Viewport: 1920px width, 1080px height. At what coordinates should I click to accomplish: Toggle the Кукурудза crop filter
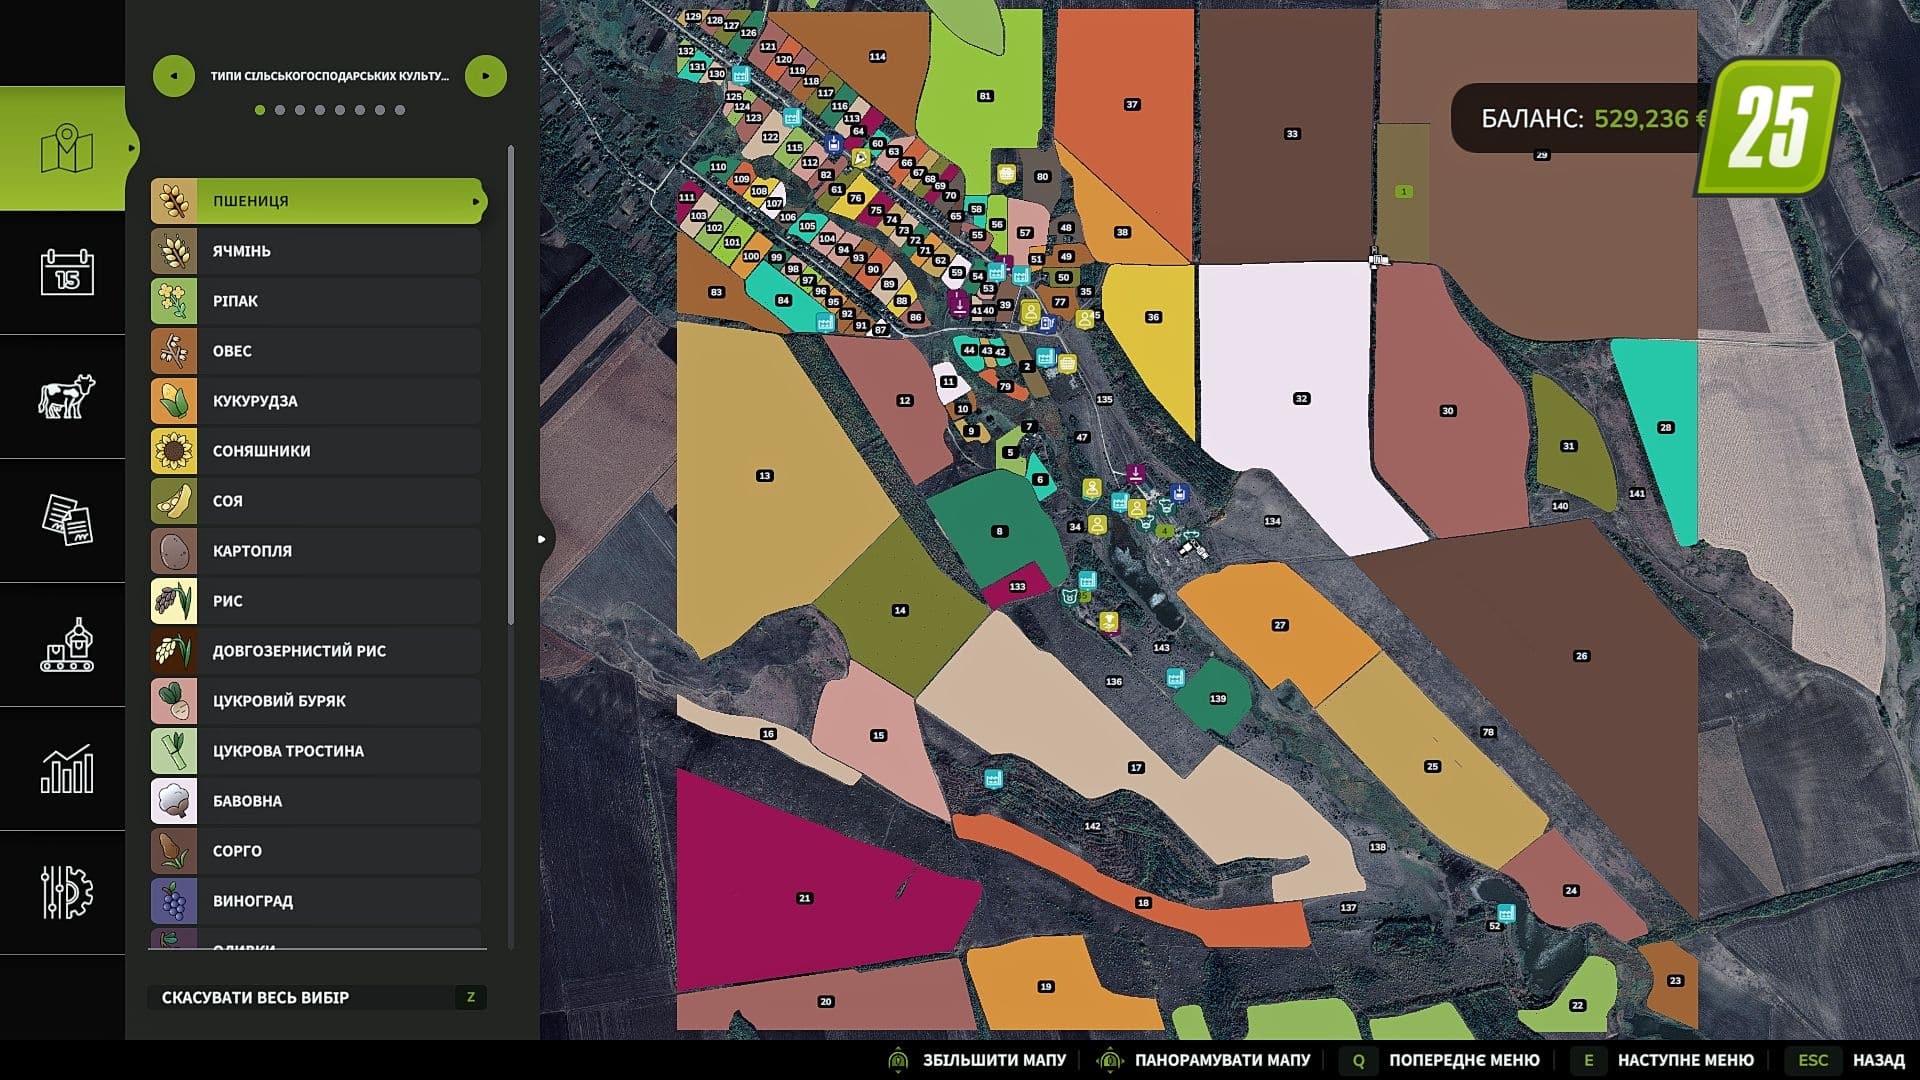click(x=317, y=401)
